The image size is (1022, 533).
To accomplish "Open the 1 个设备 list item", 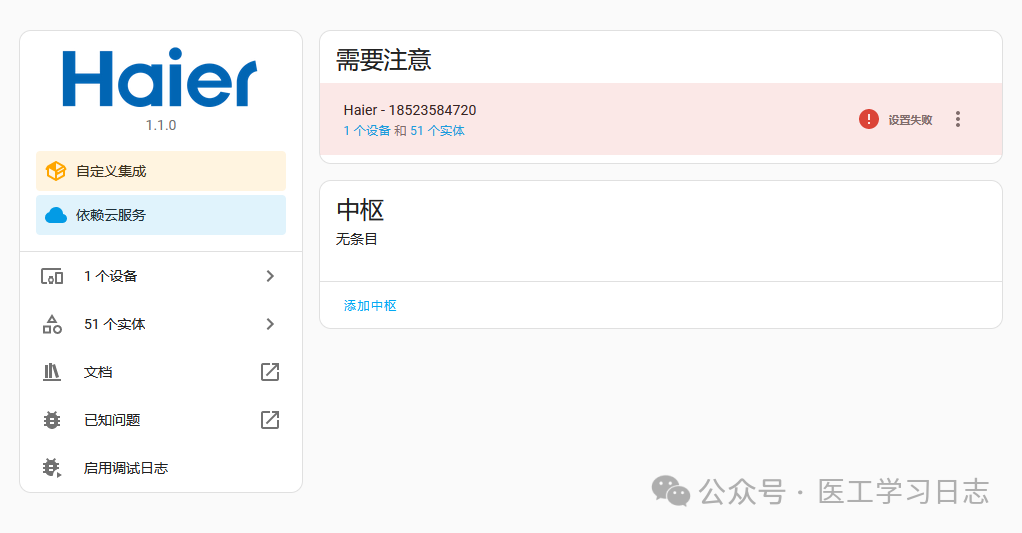I will [161, 276].
